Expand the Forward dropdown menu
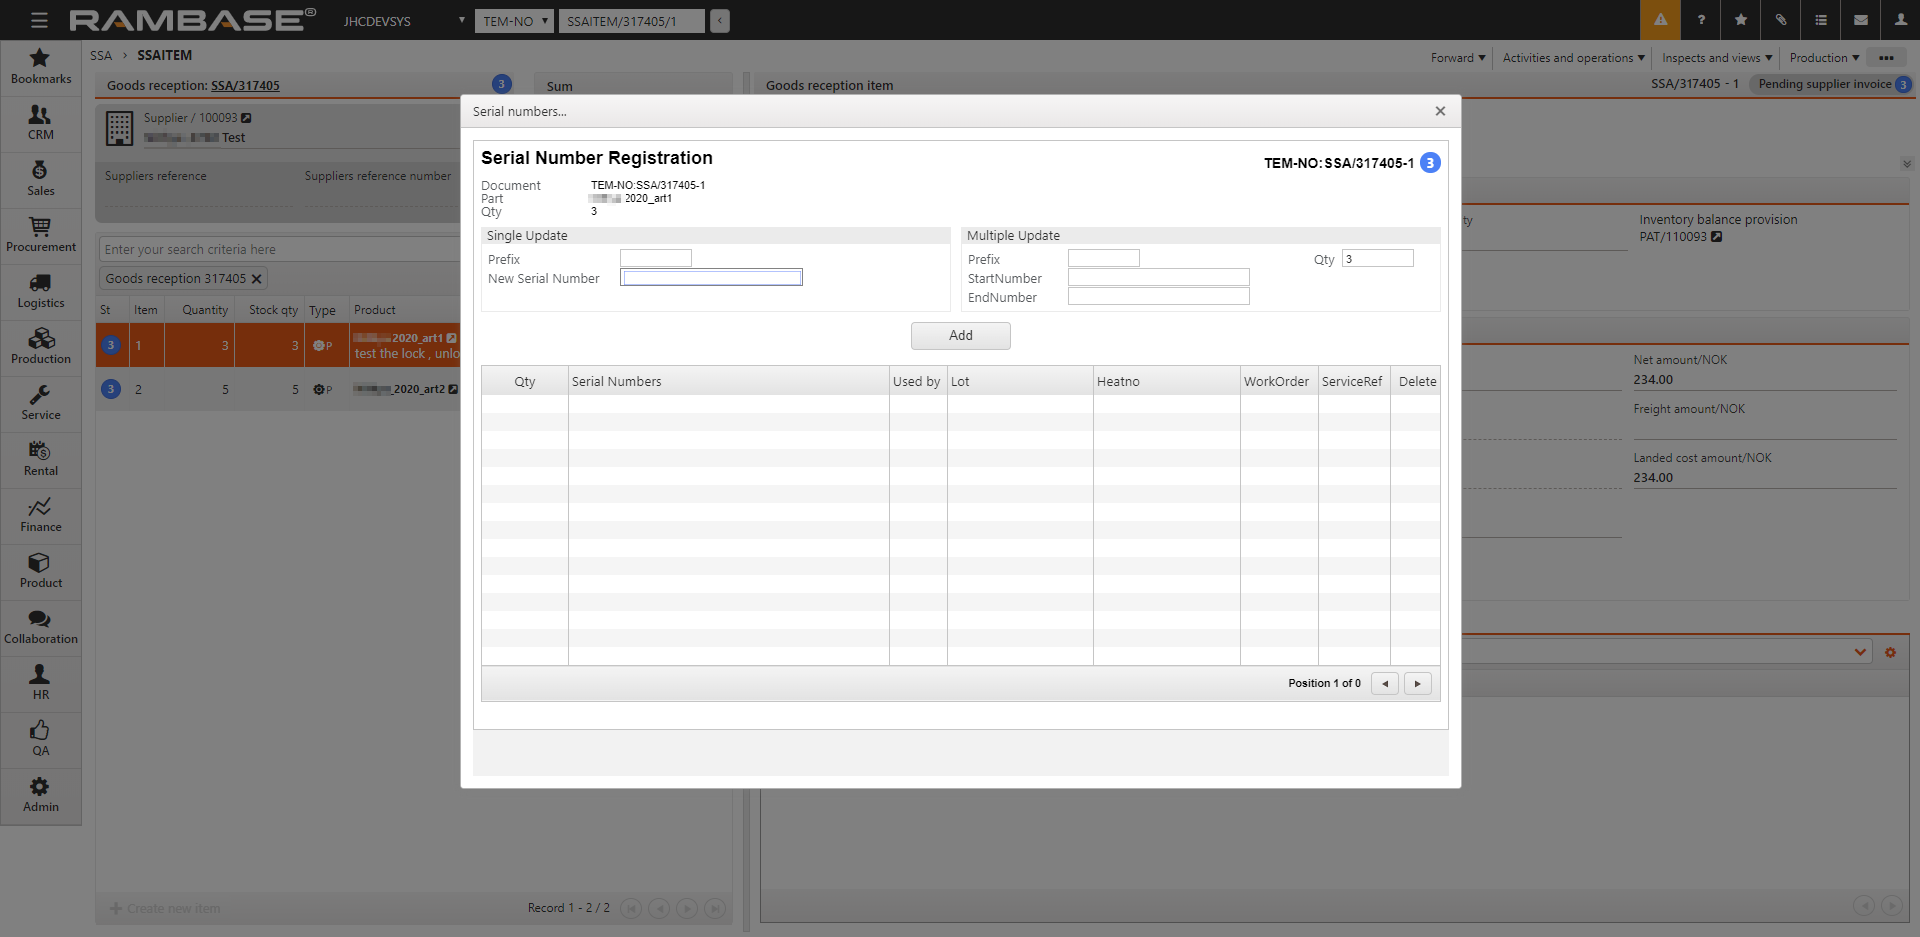1920x937 pixels. (1457, 58)
